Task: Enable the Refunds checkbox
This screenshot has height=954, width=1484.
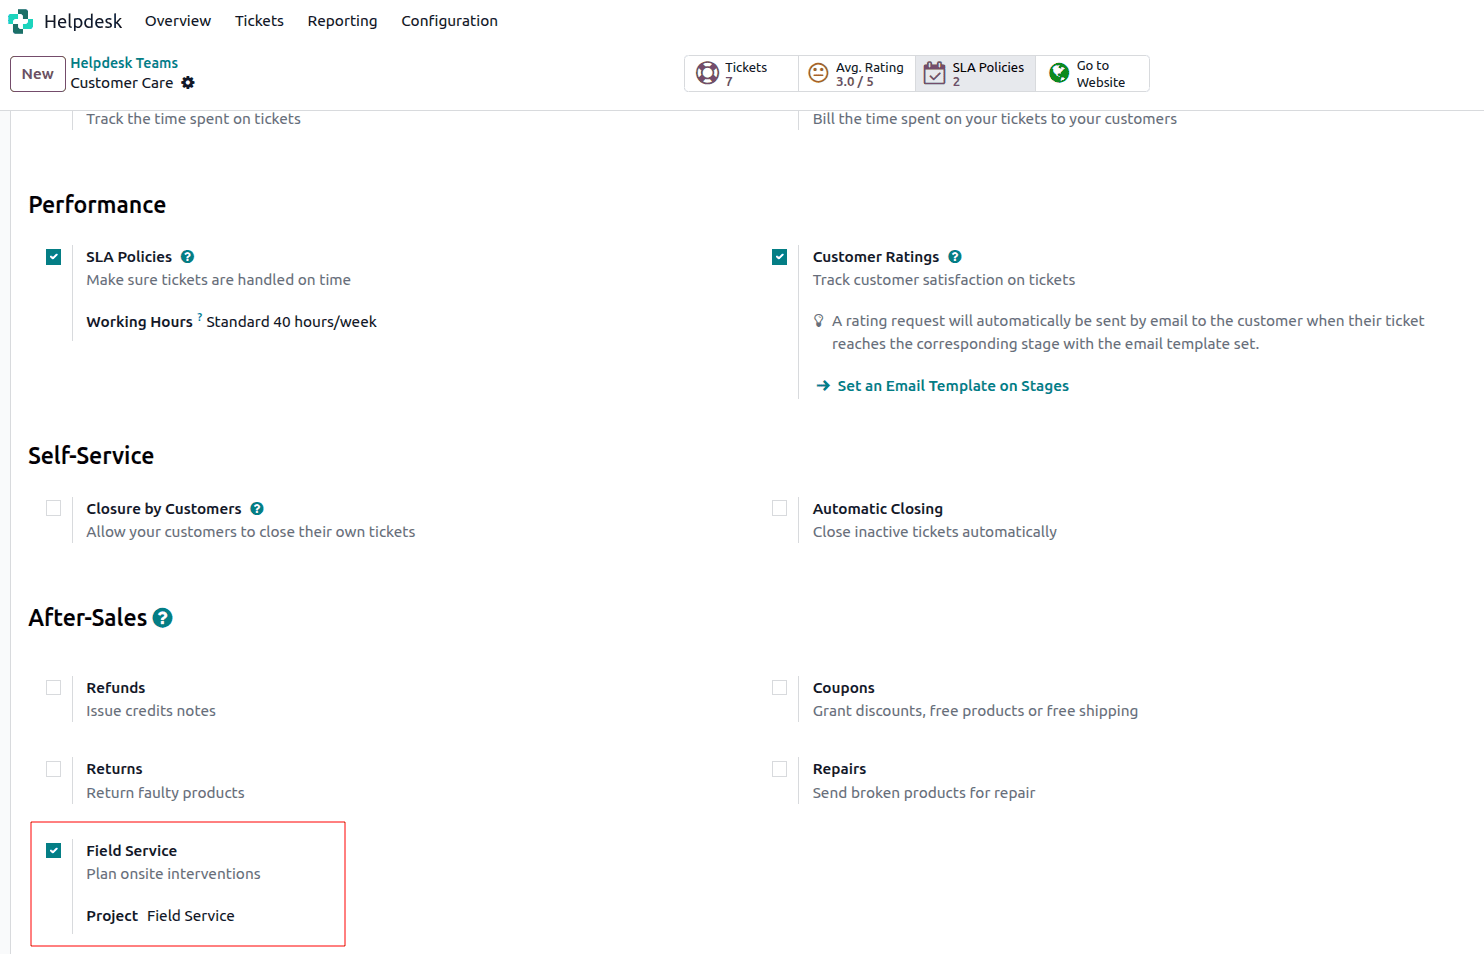Action: click(53, 687)
